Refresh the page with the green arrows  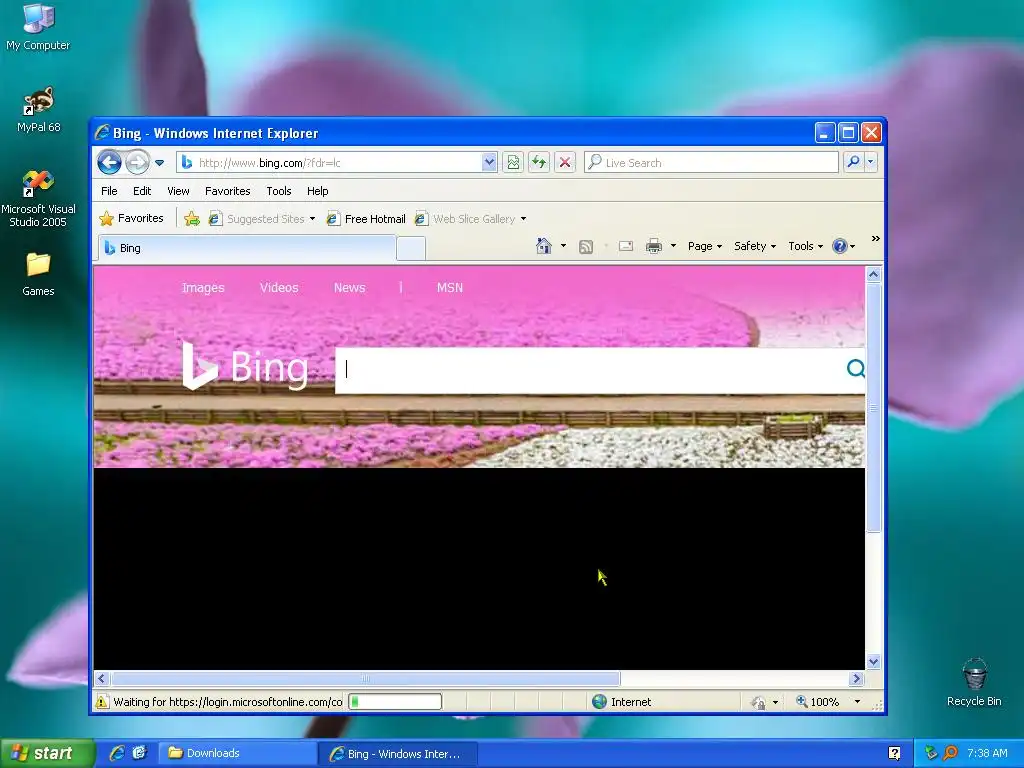pyautogui.click(x=539, y=163)
